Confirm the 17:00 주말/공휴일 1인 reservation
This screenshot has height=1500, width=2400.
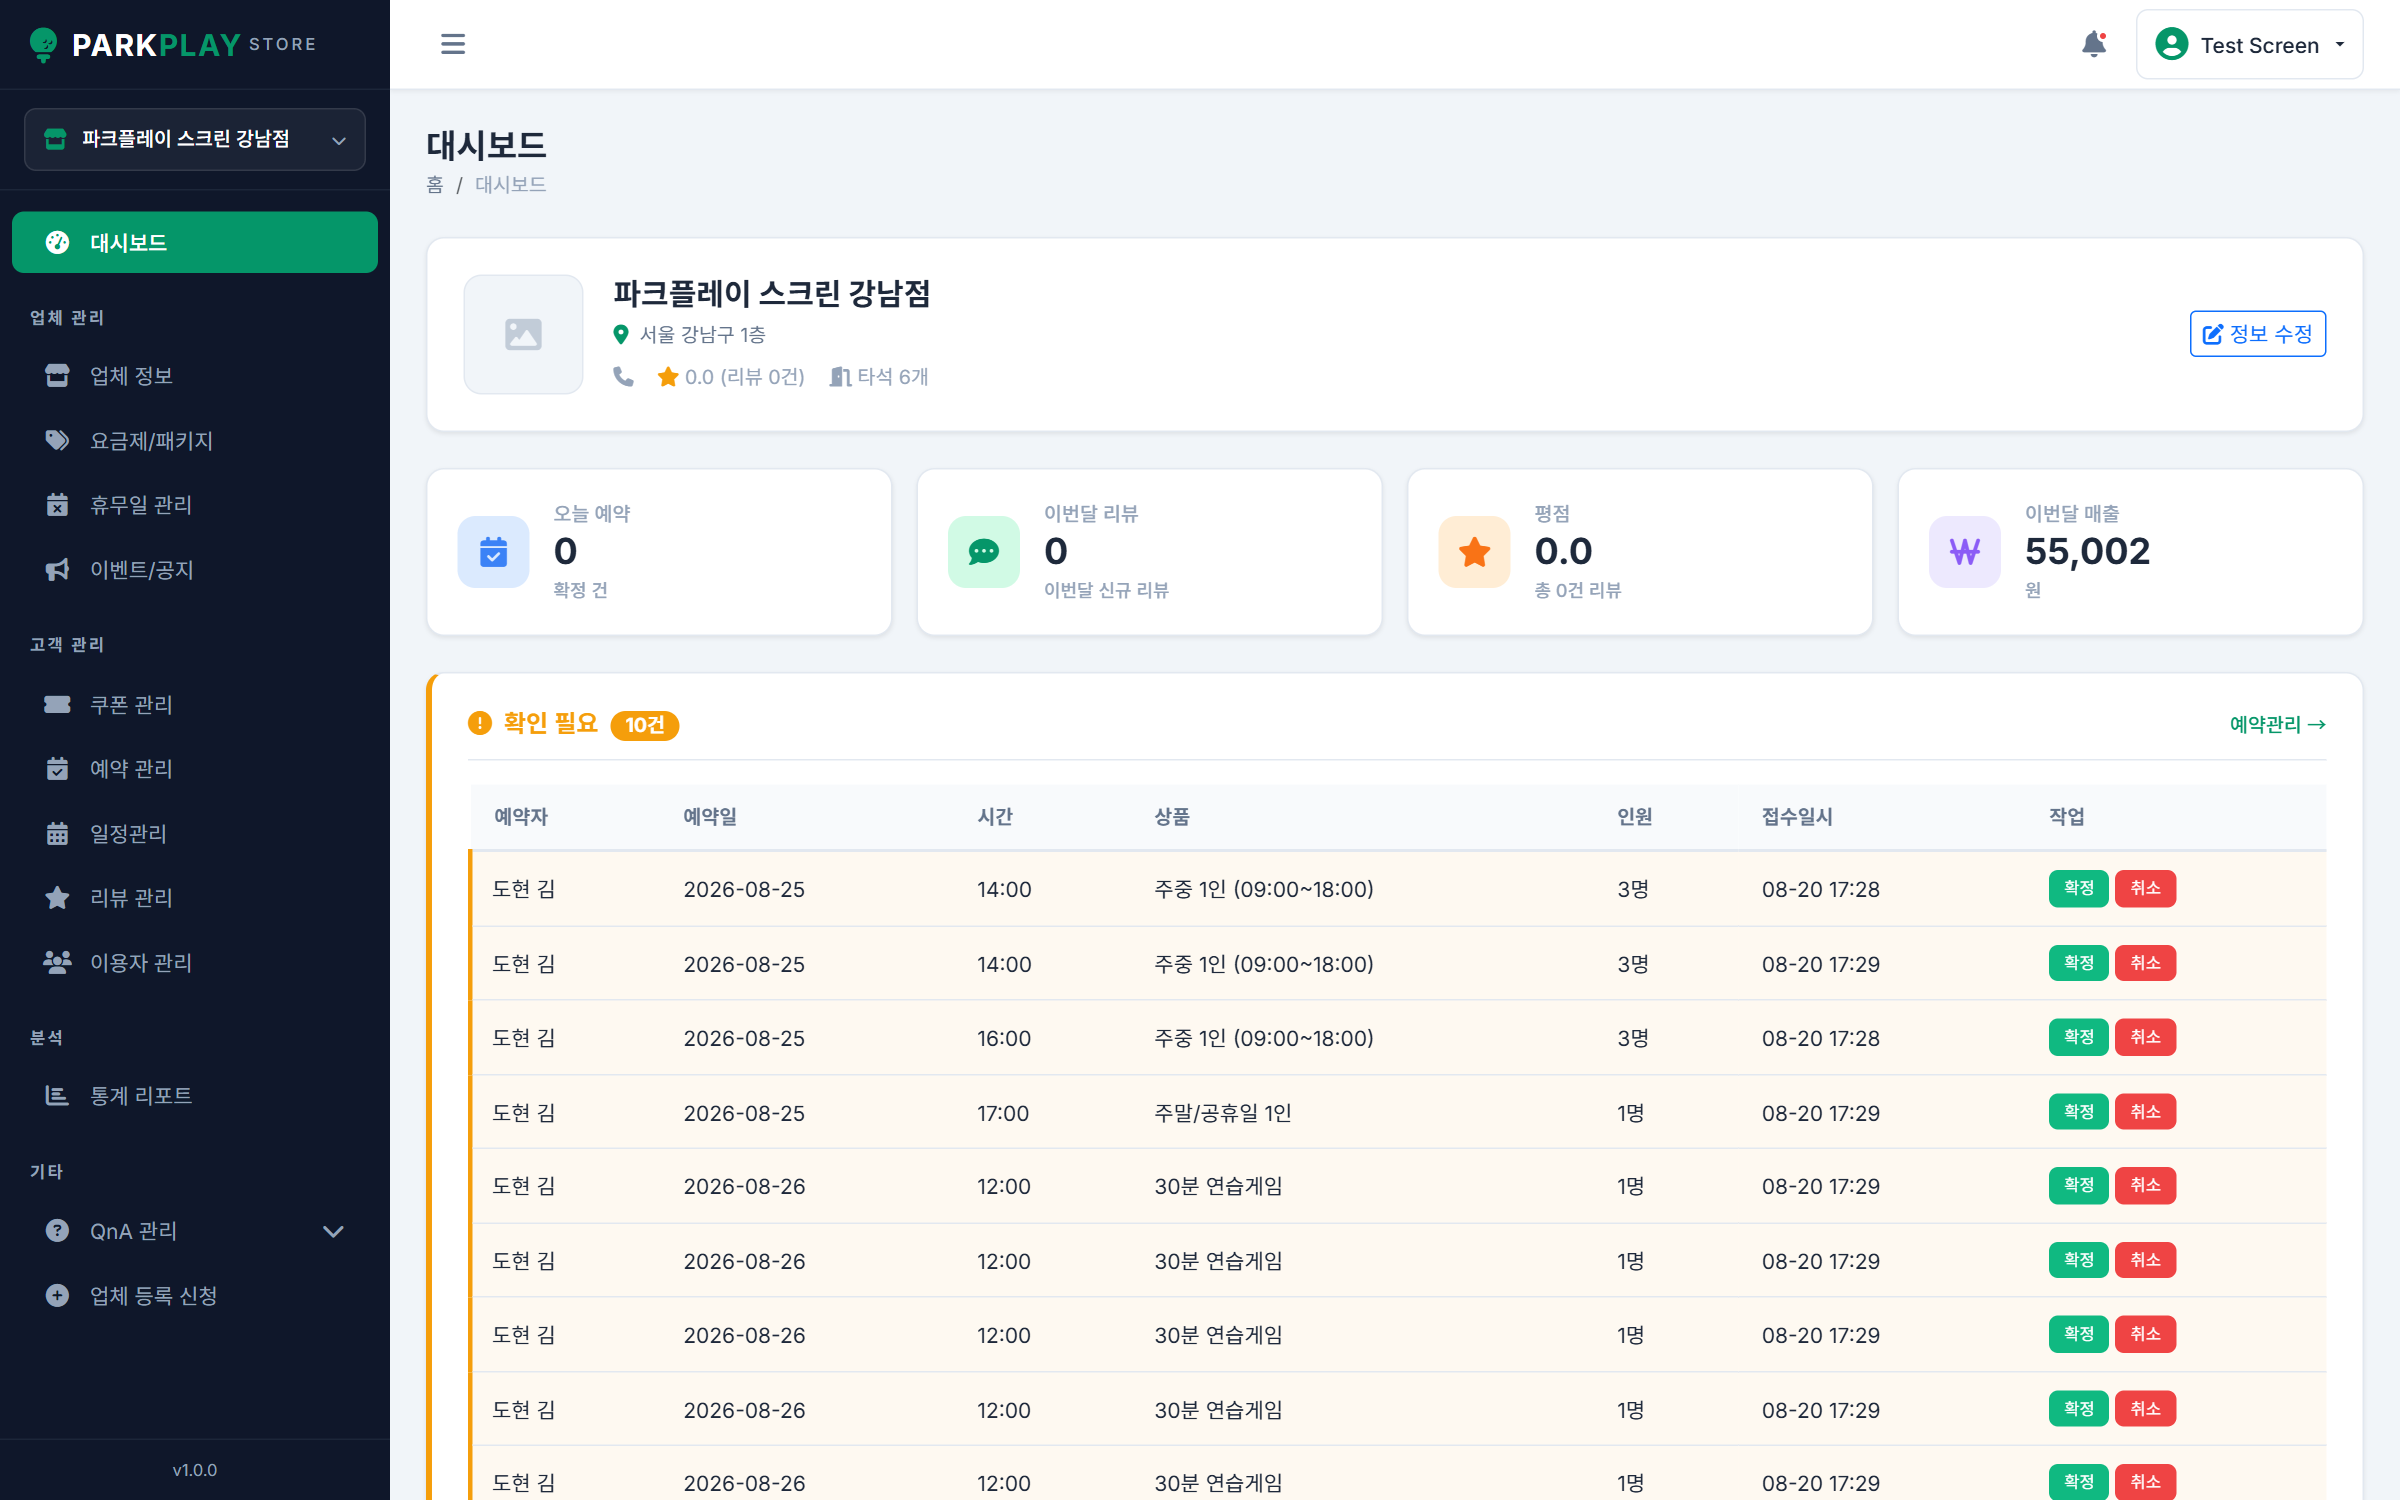pyautogui.click(x=2078, y=1112)
